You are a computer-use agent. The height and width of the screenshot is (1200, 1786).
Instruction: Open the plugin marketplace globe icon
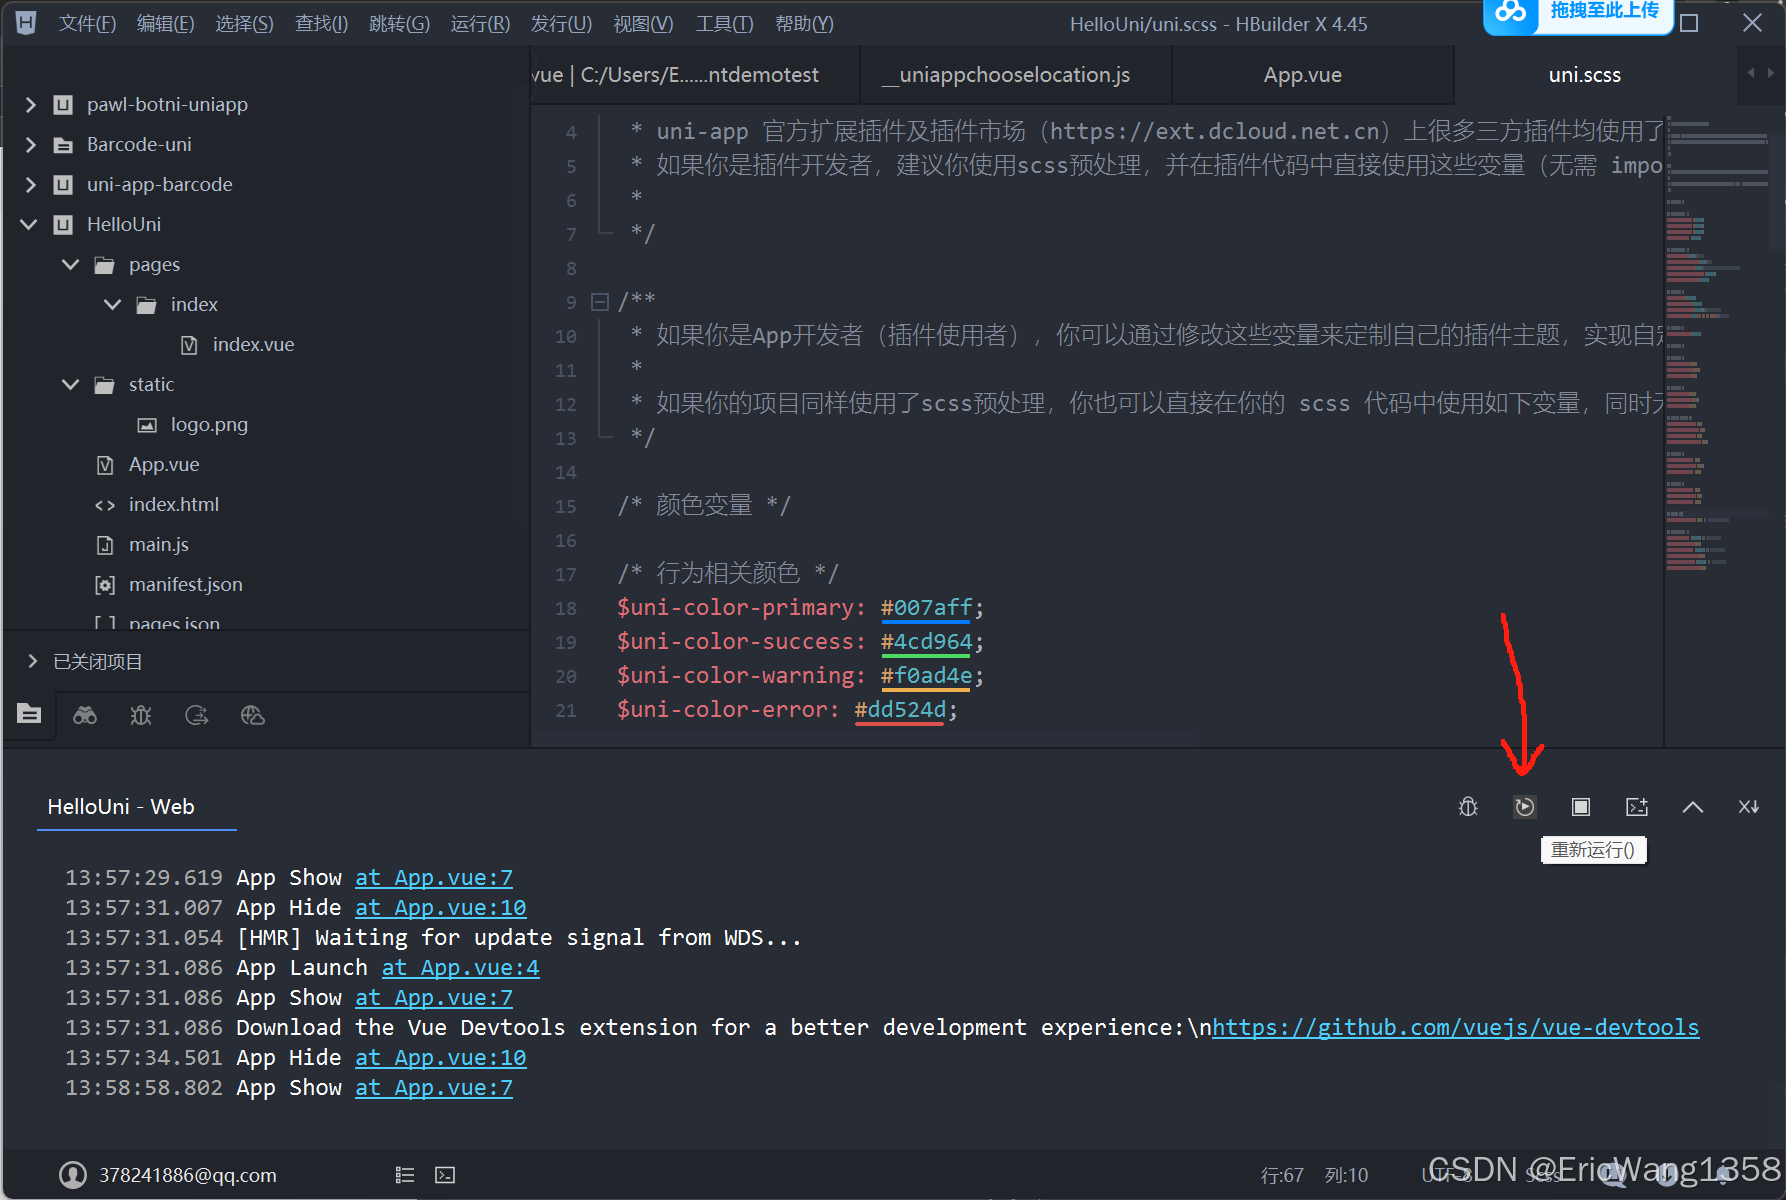[x=252, y=715]
